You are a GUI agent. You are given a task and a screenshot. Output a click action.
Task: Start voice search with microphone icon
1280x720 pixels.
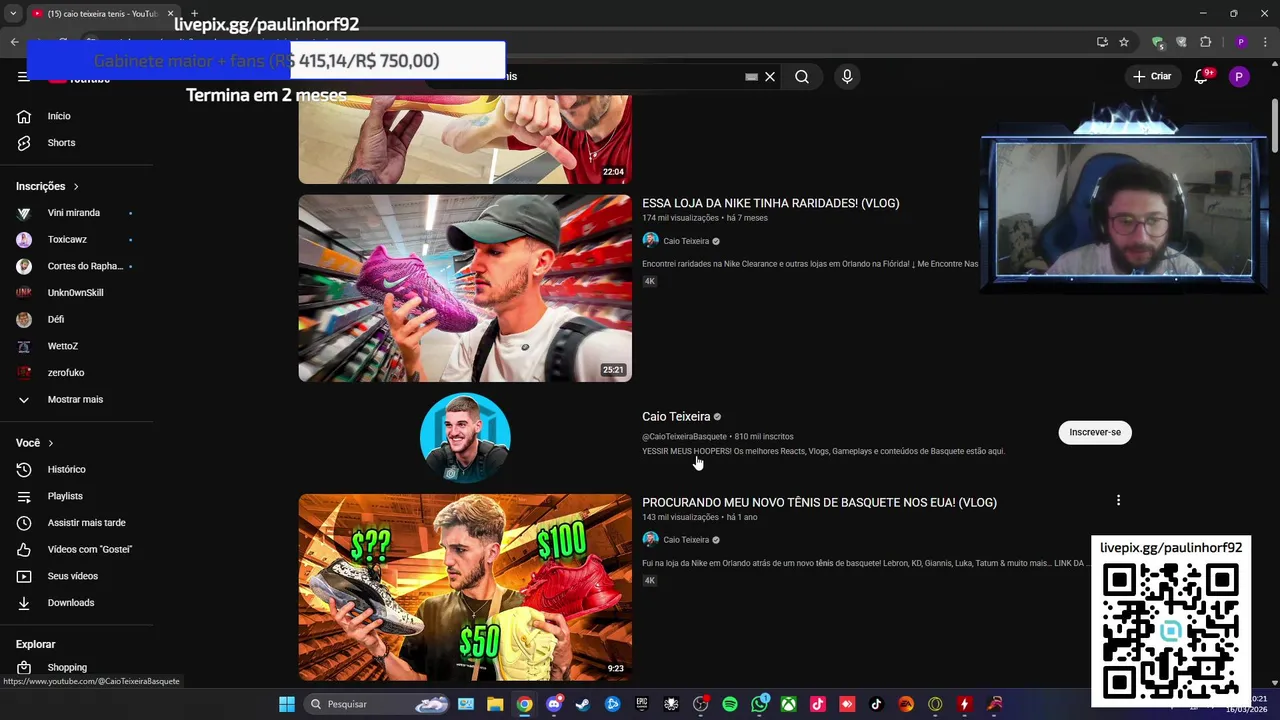click(847, 77)
